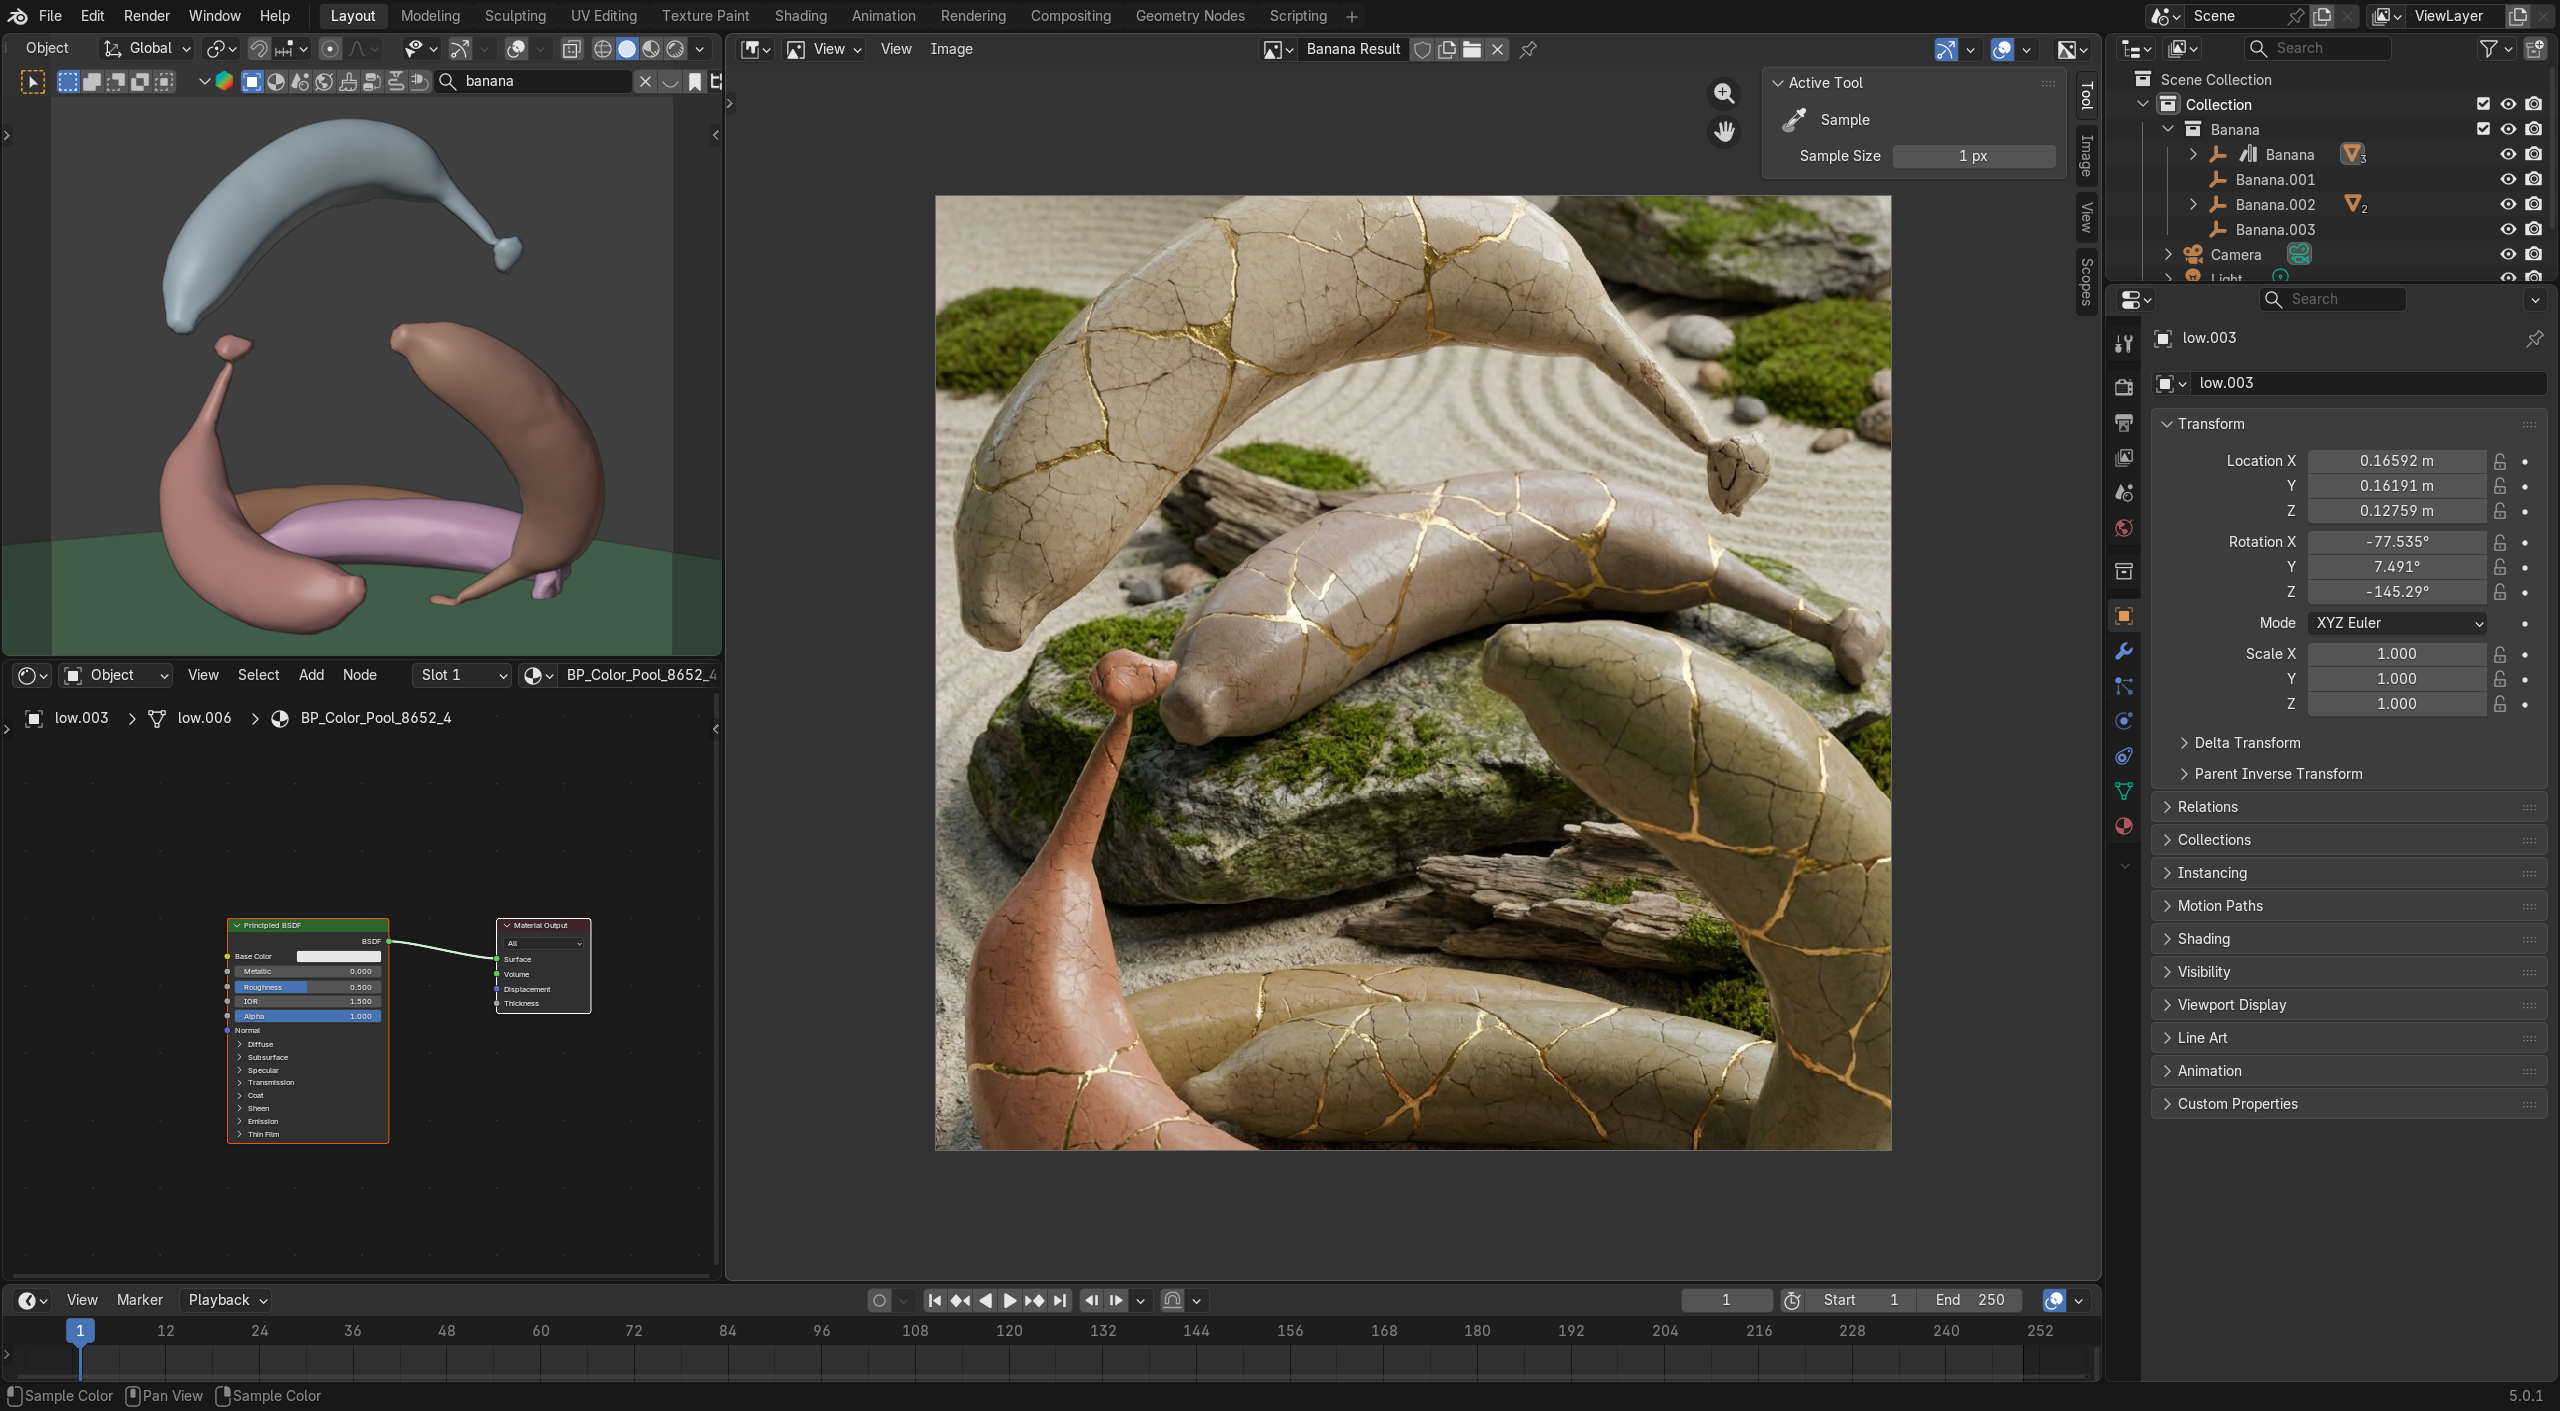Hide the Camera object in viewport

click(x=2508, y=254)
